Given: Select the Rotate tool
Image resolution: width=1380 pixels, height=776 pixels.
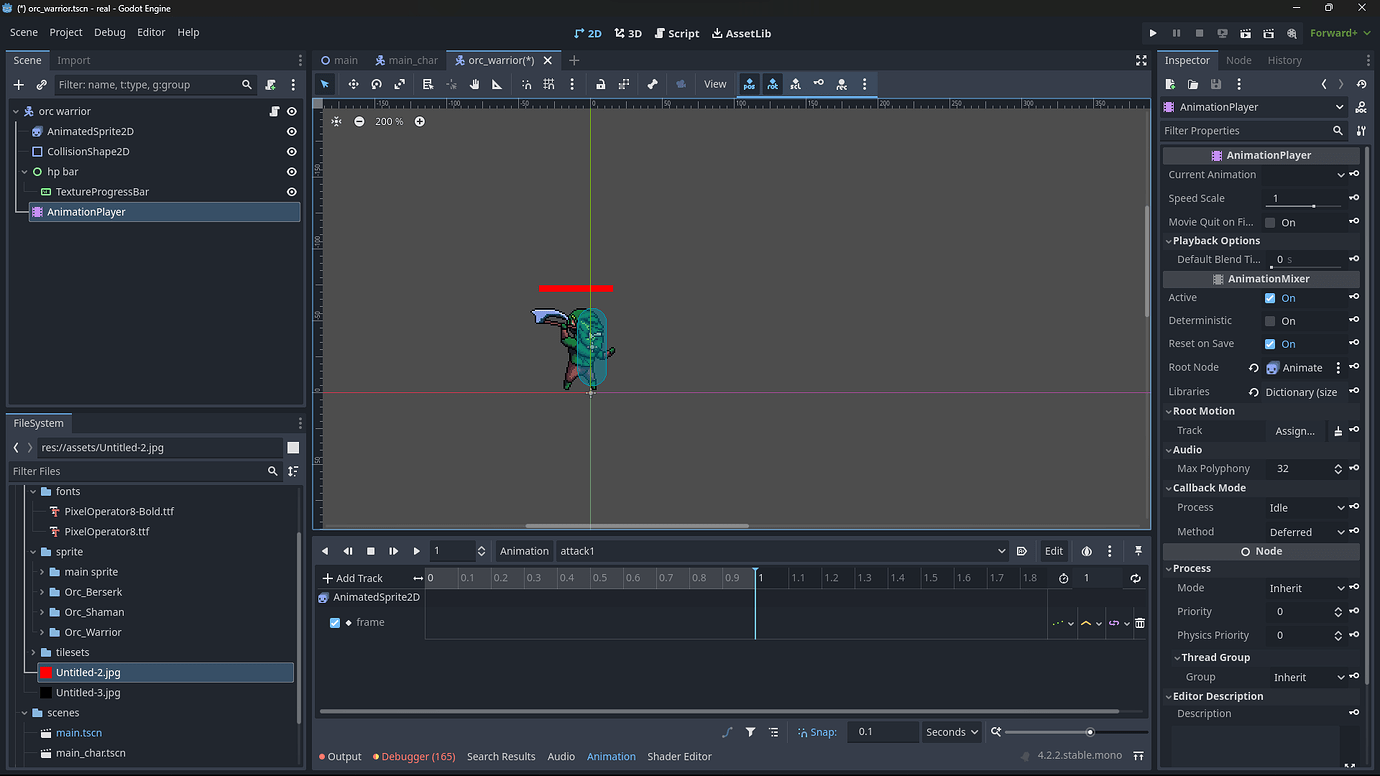Looking at the screenshot, I should (376, 84).
